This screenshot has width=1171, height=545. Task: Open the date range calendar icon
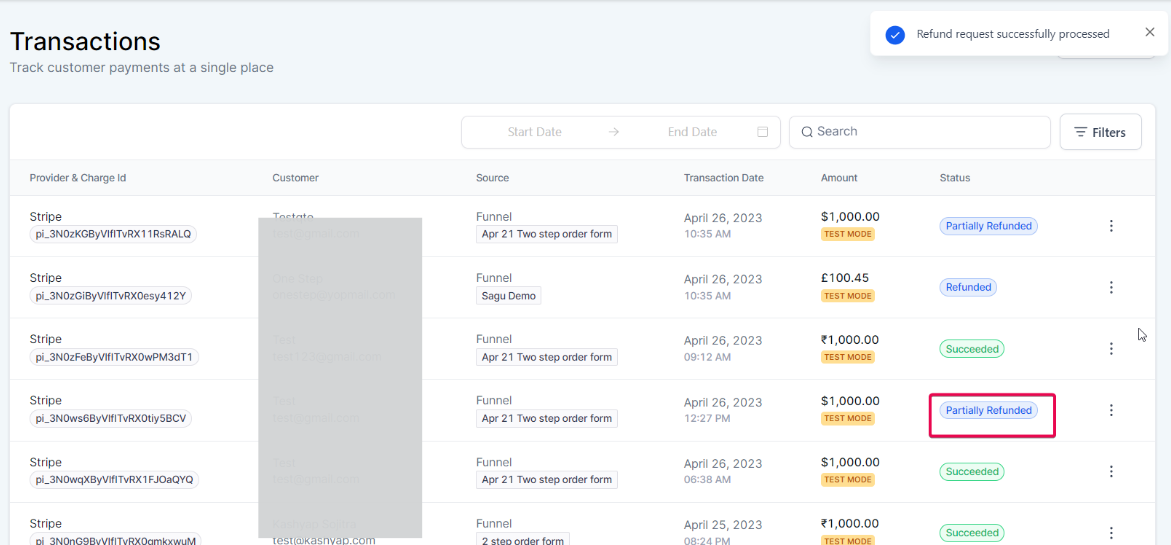coord(763,132)
